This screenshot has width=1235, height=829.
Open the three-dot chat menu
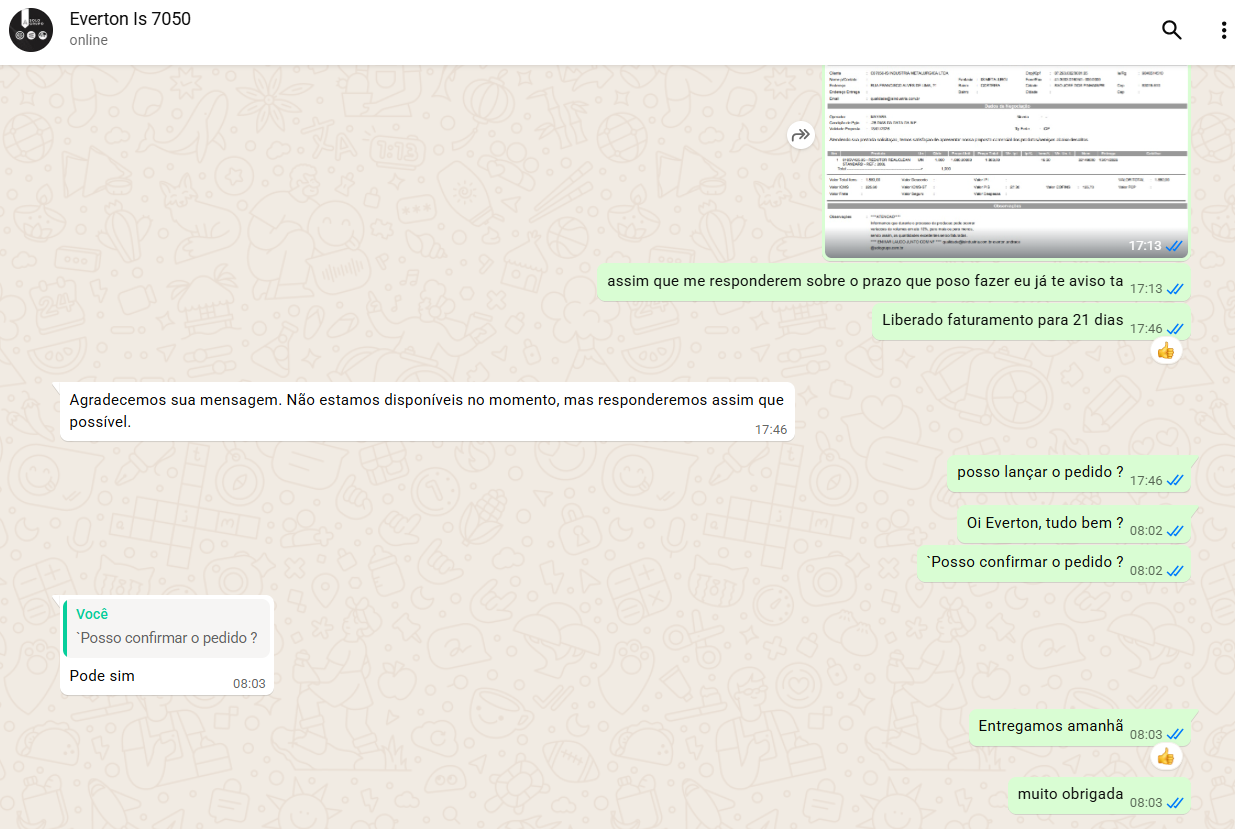[x=1223, y=30]
